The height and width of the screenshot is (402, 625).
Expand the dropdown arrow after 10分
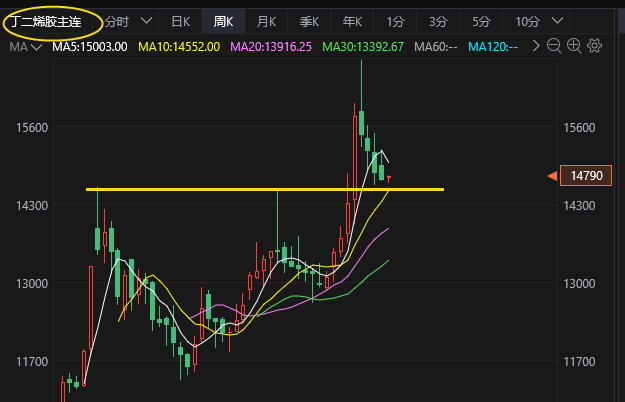click(x=558, y=21)
